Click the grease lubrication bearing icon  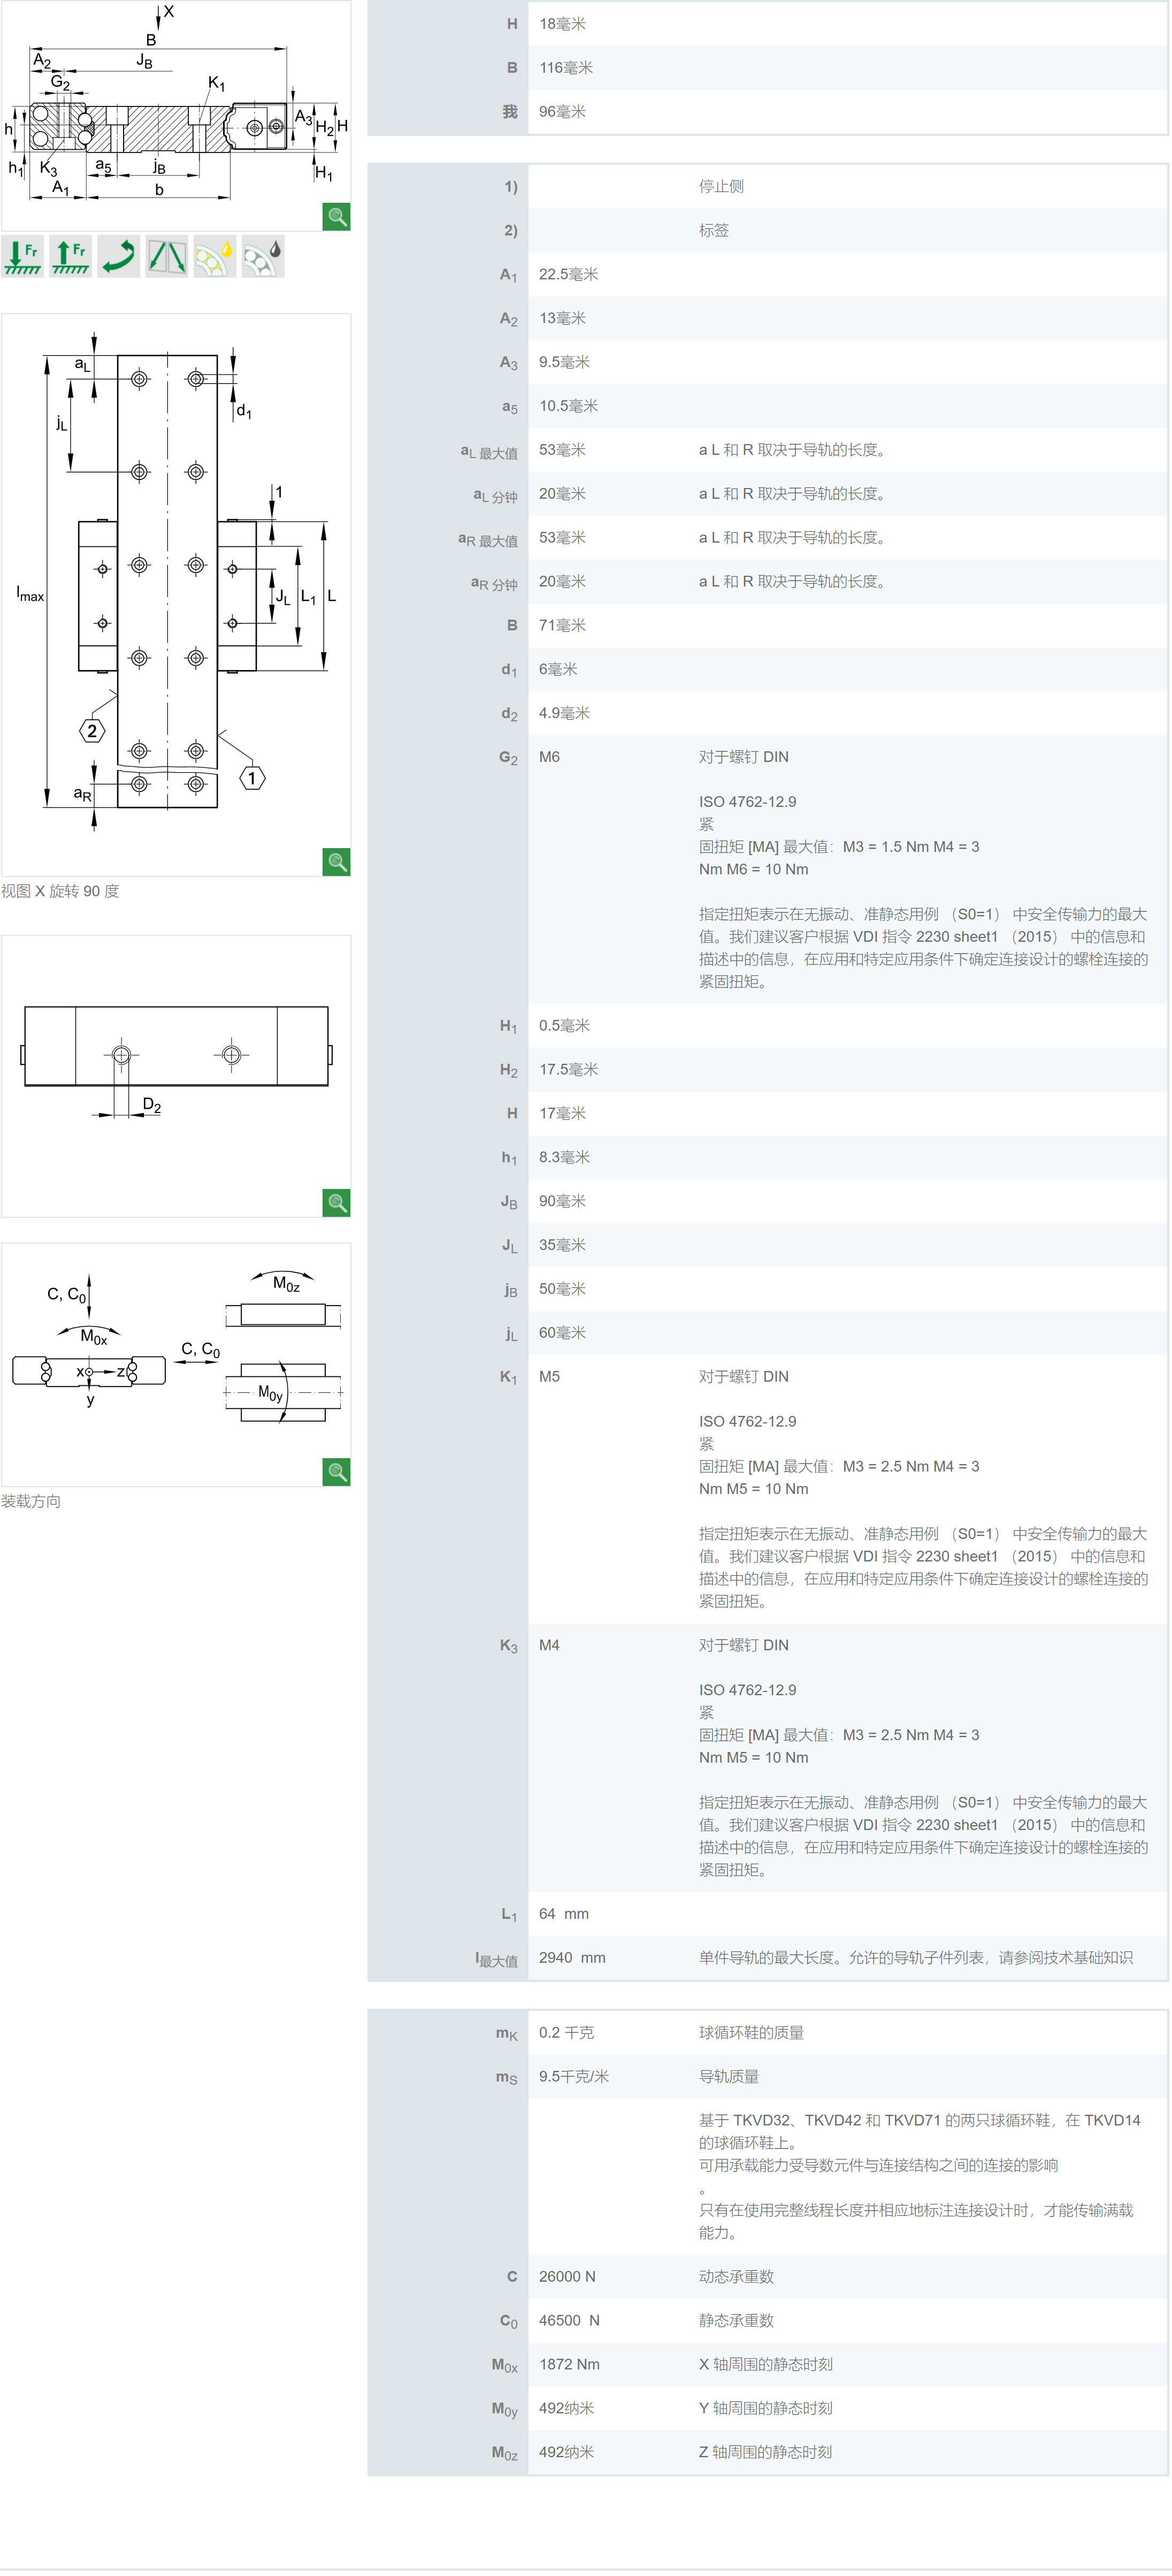pyautogui.click(x=262, y=257)
